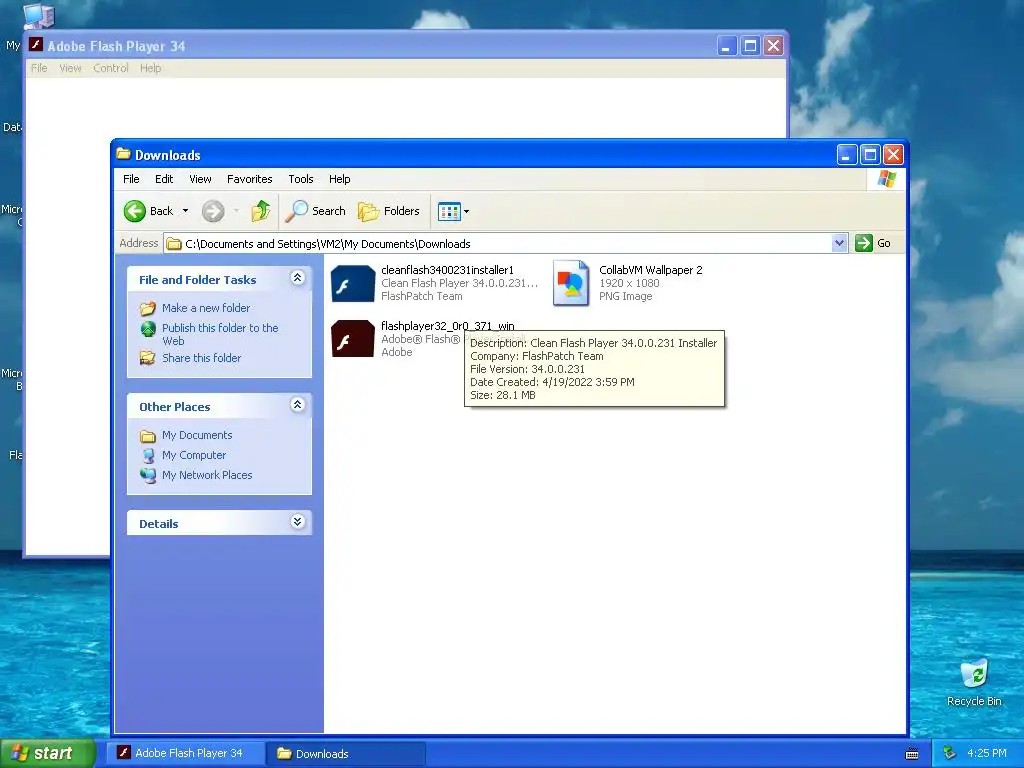Click the keyboard icon on the taskbar

pos(912,754)
